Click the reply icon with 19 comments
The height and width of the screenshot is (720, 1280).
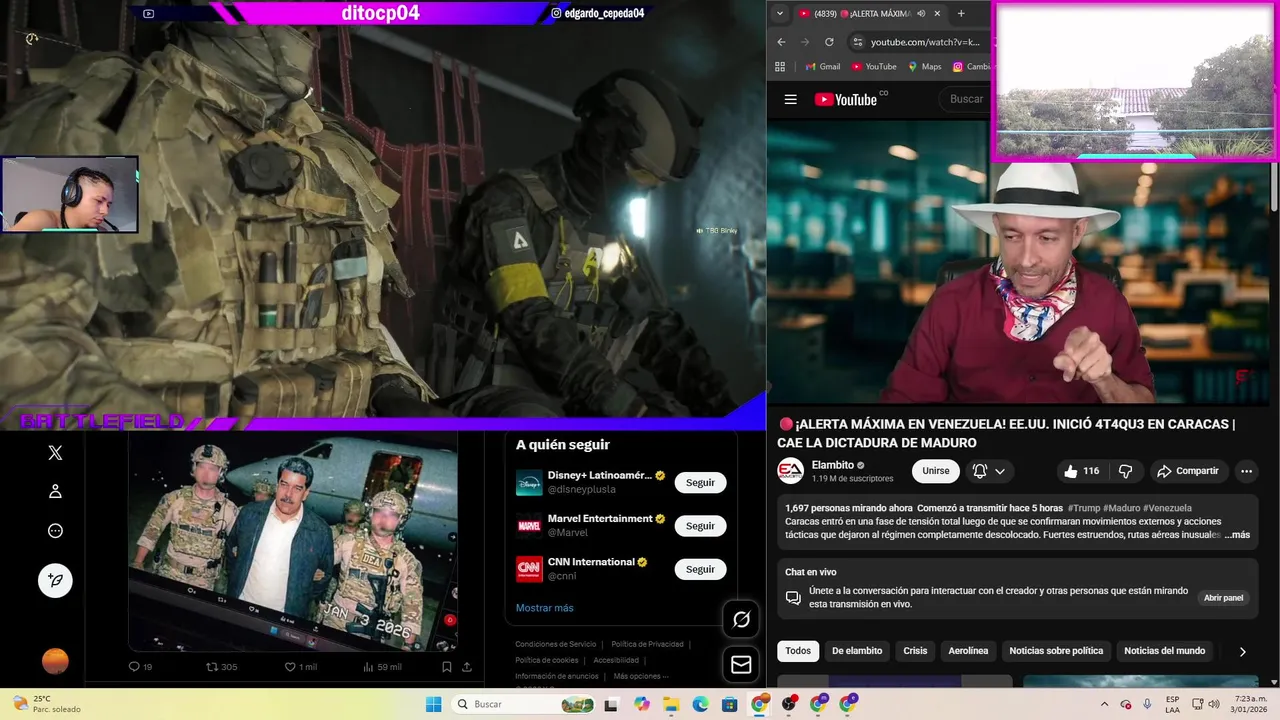(x=134, y=667)
